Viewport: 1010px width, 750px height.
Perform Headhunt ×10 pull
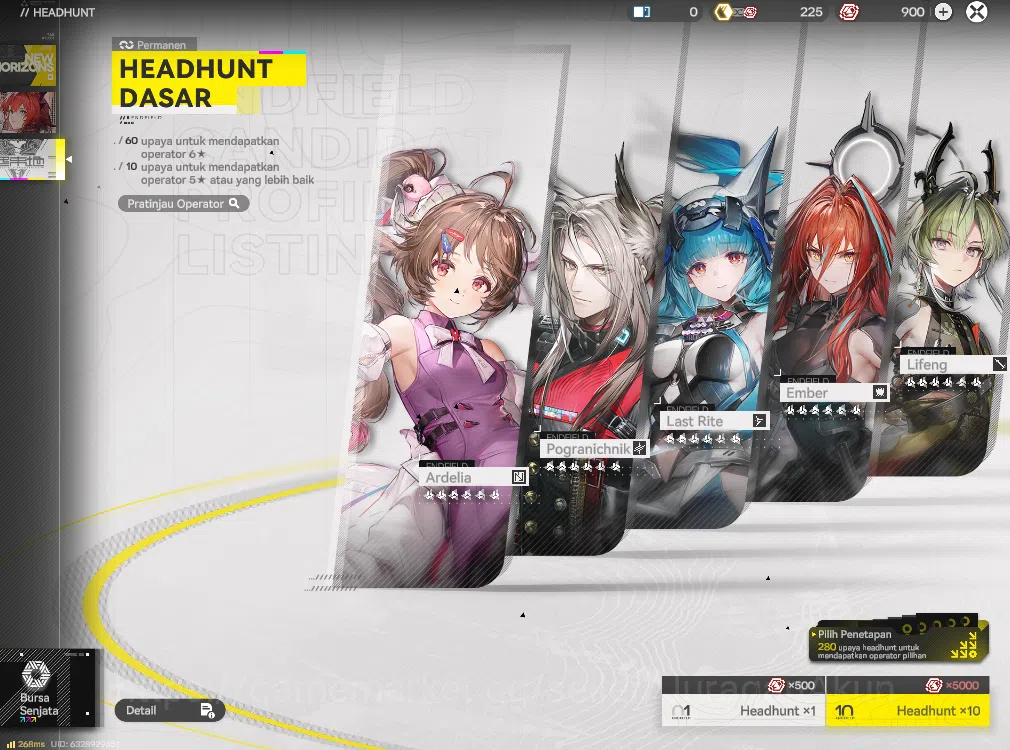[x=907, y=711]
